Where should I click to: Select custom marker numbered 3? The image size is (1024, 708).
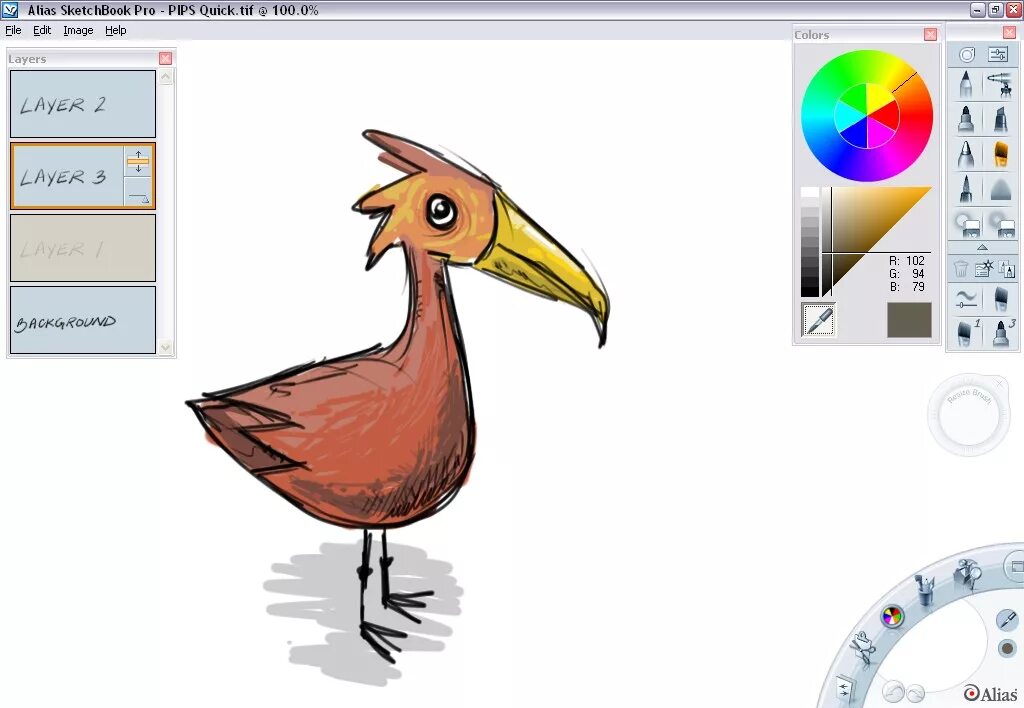pos(1000,332)
